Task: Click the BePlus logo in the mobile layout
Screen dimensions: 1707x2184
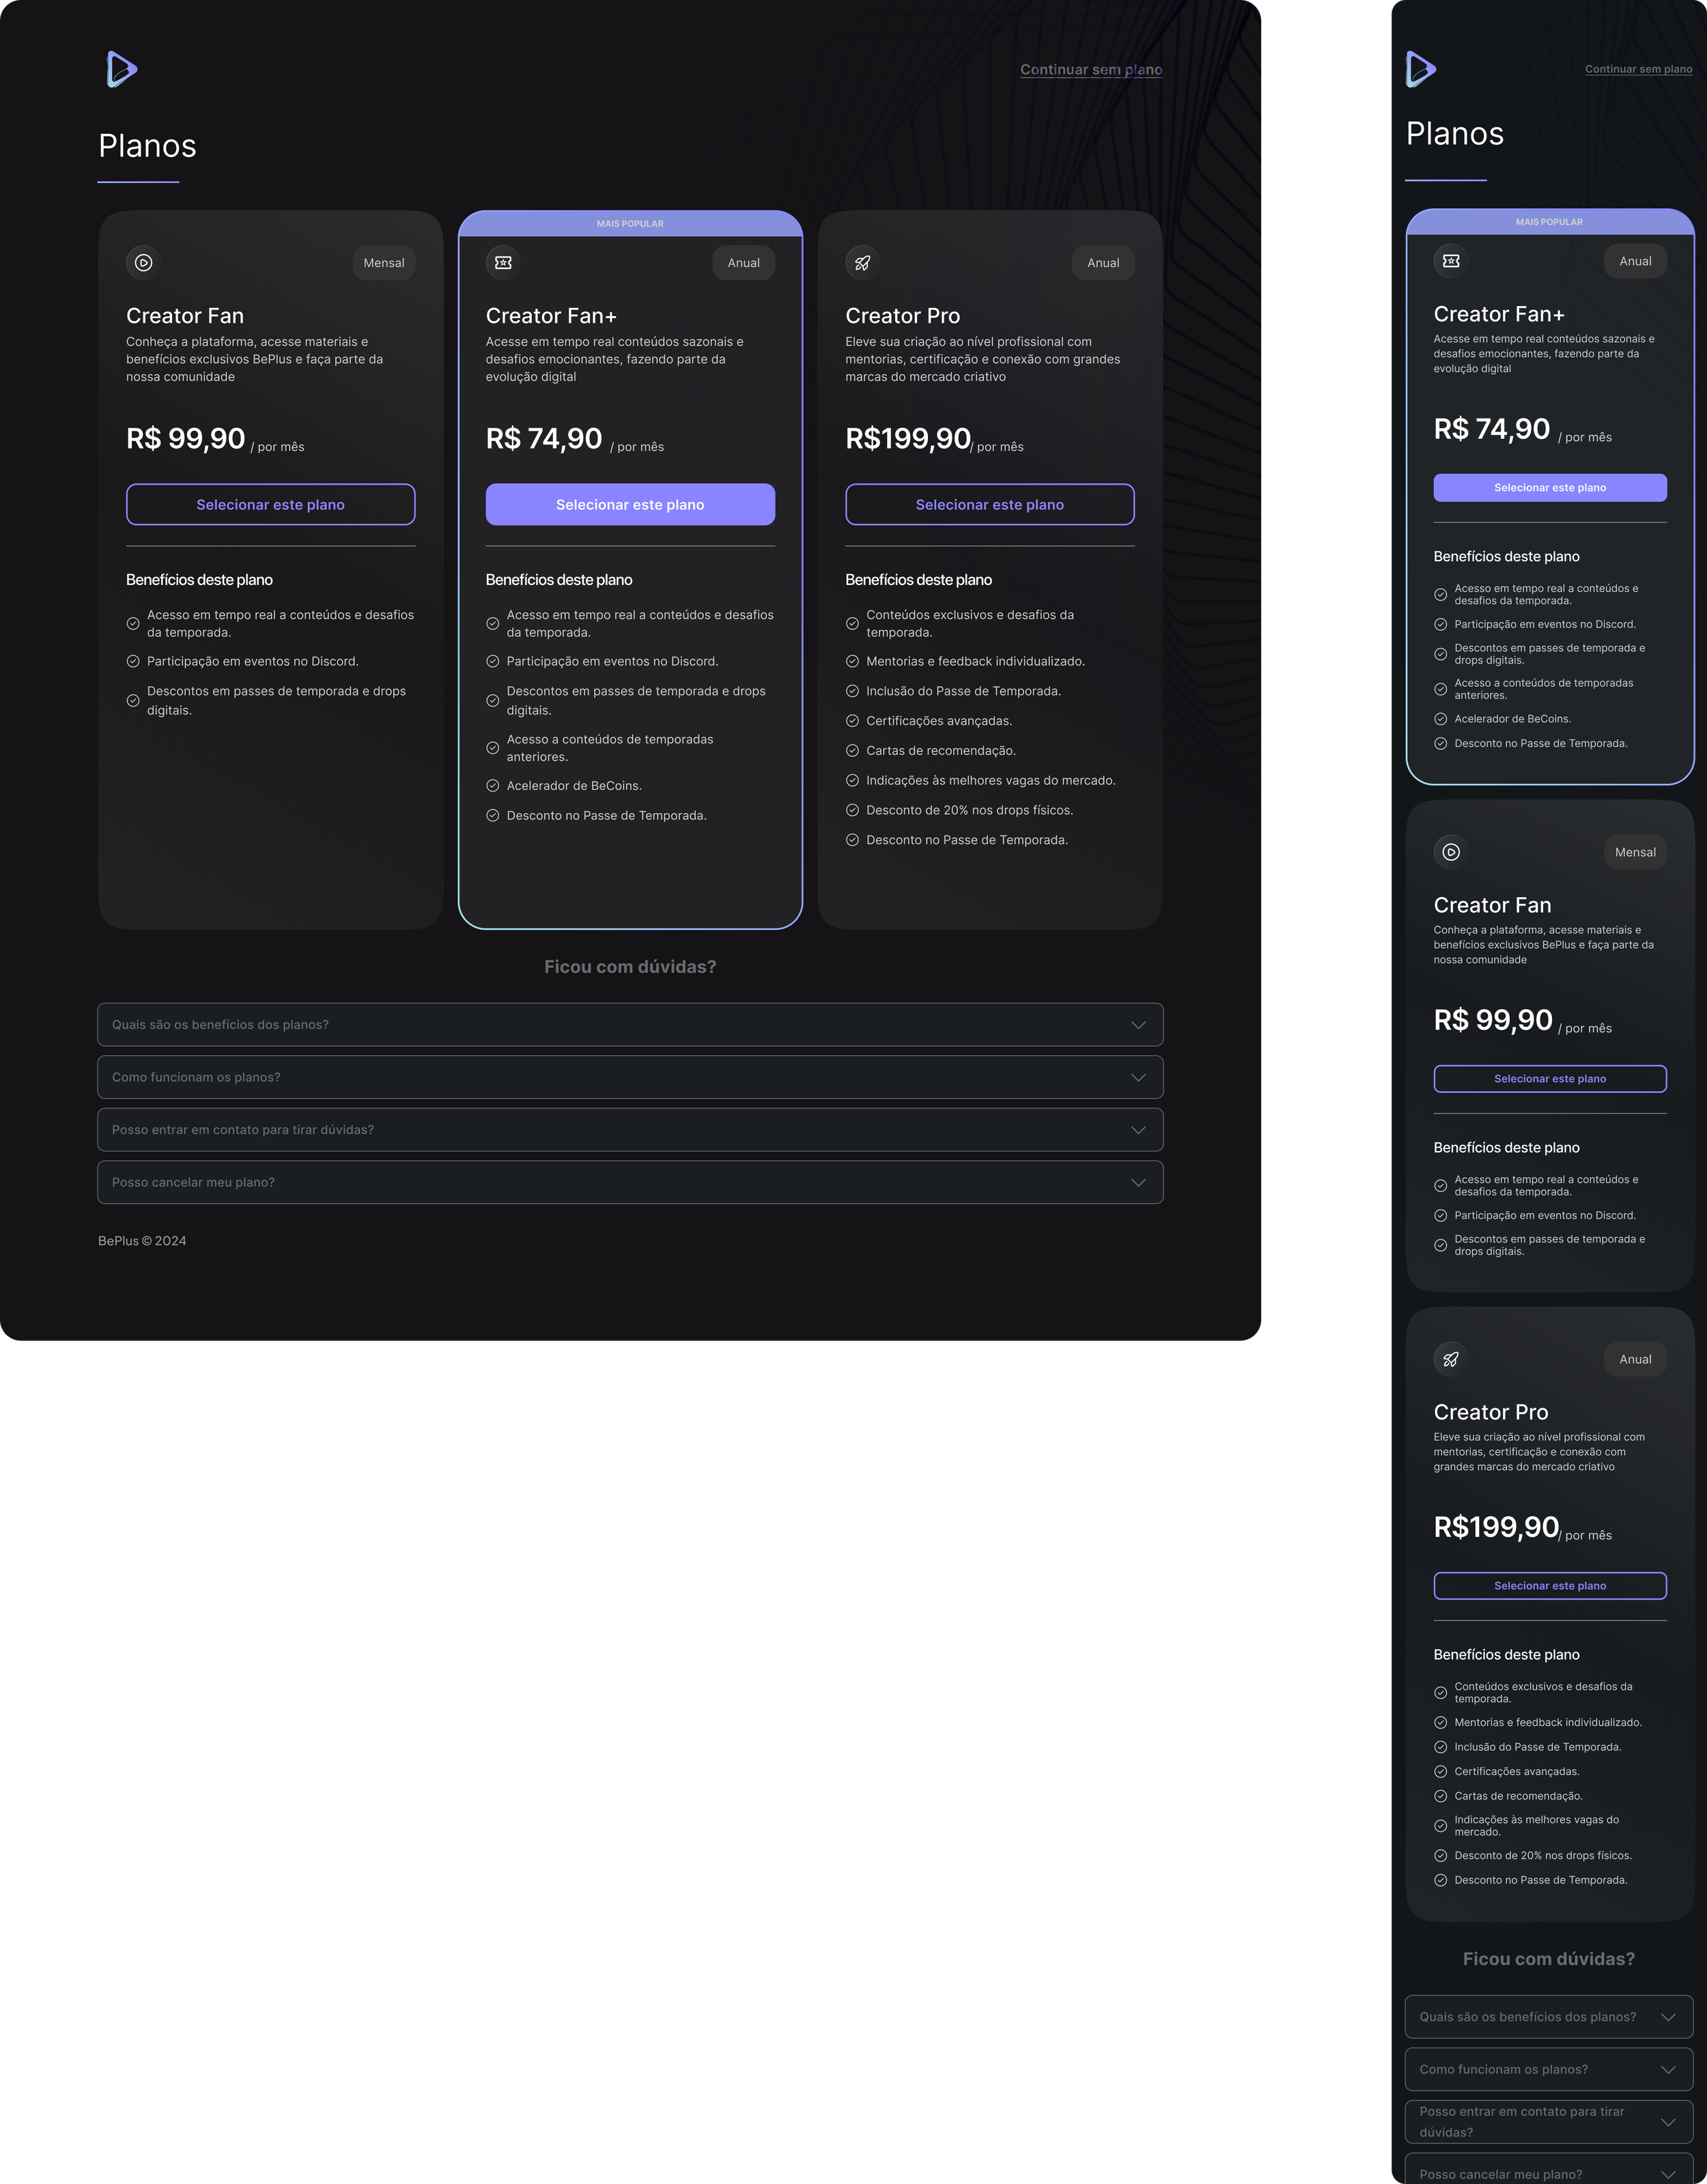Action: pyautogui.click(x=1421, y=69)
